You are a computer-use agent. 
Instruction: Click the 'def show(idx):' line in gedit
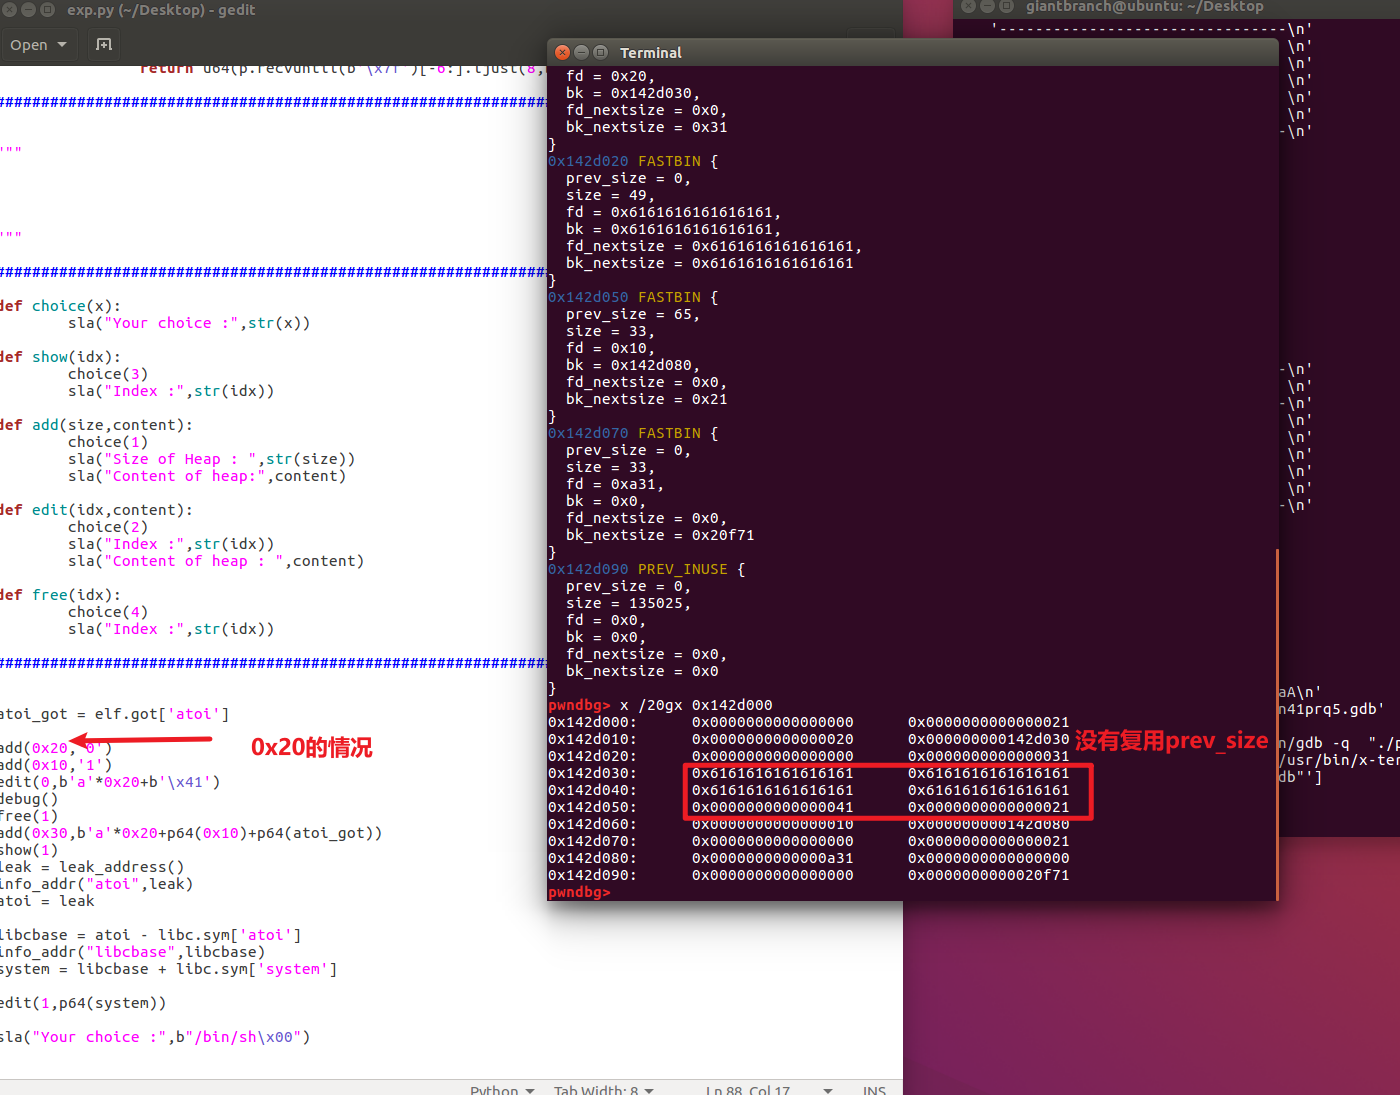click(x=60, y=357)
